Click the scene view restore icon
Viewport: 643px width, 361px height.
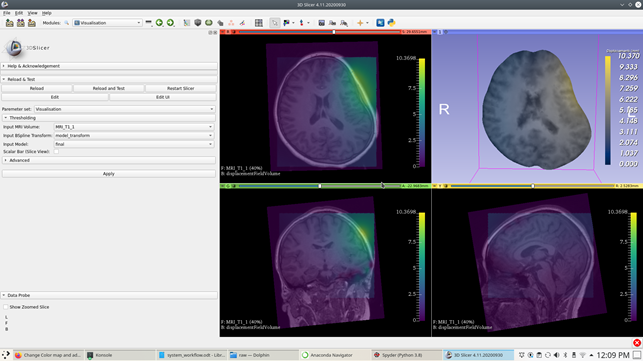coord(344,23)
